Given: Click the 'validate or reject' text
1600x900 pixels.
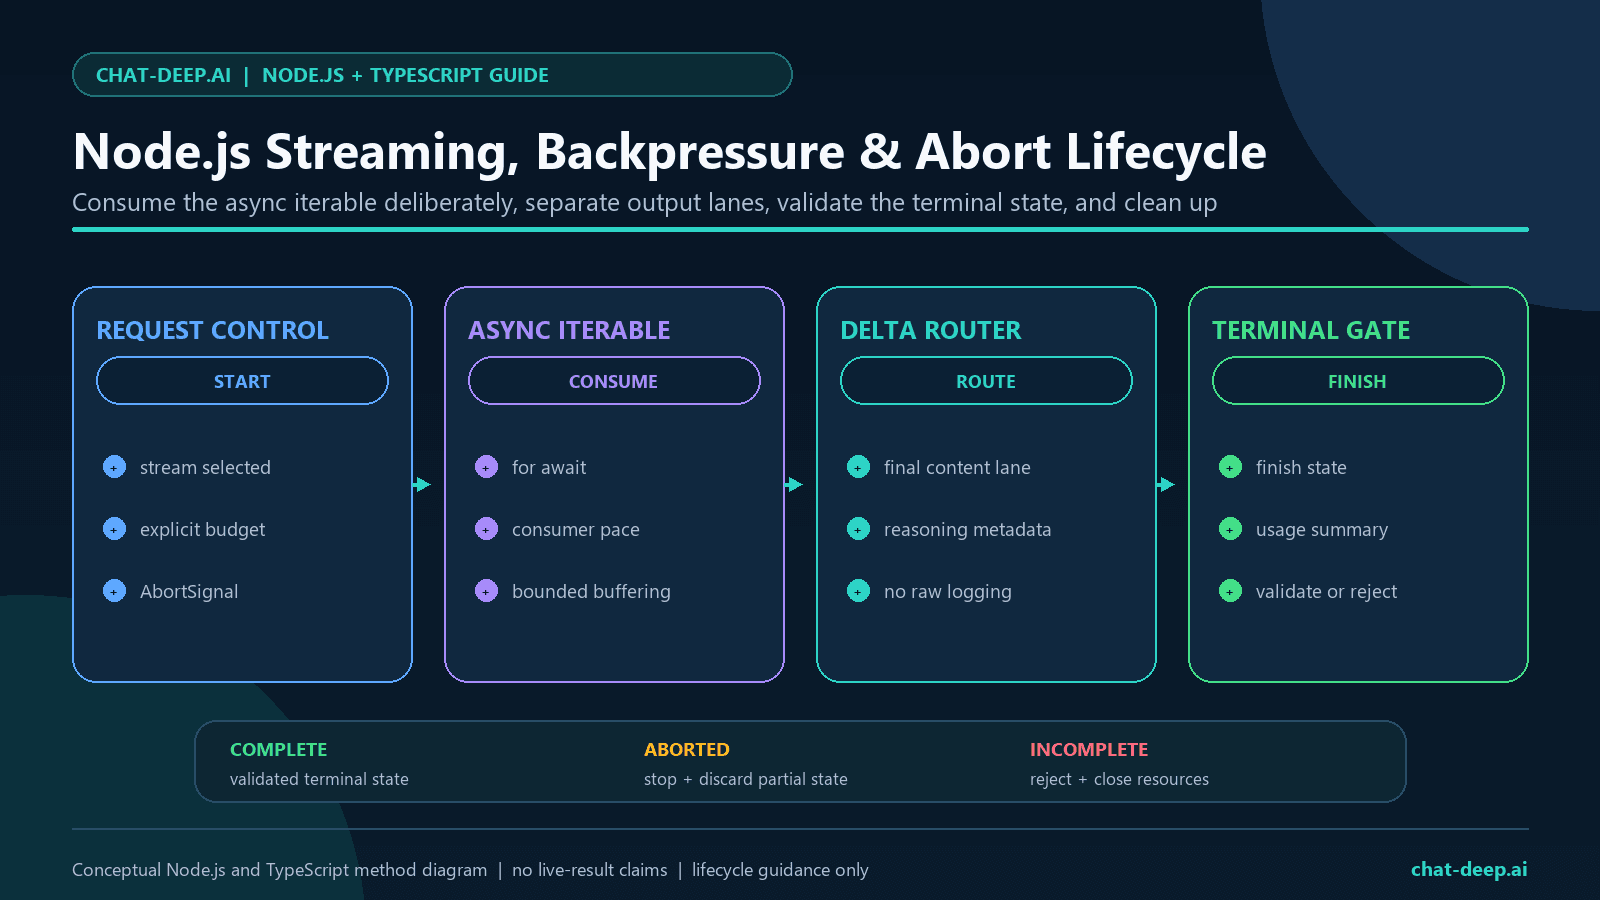Looking at the screenshot, I should pos(1326,591).
